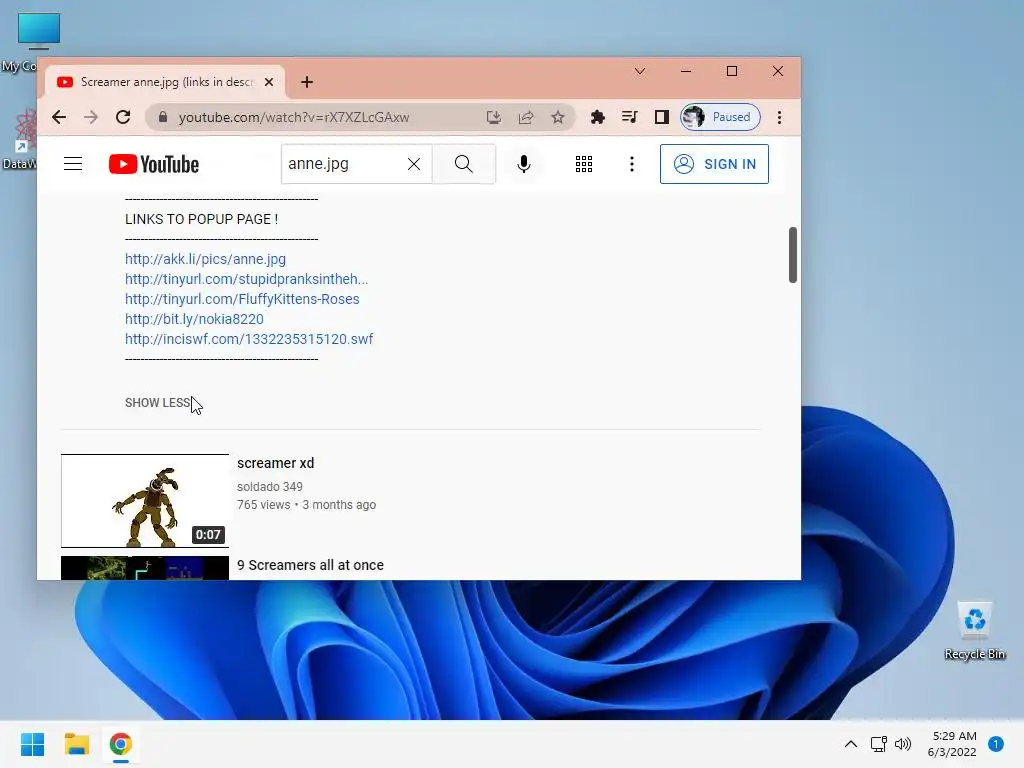Clear the anne.jpg search text
The image size is (1024, 768).
point(414,164)
